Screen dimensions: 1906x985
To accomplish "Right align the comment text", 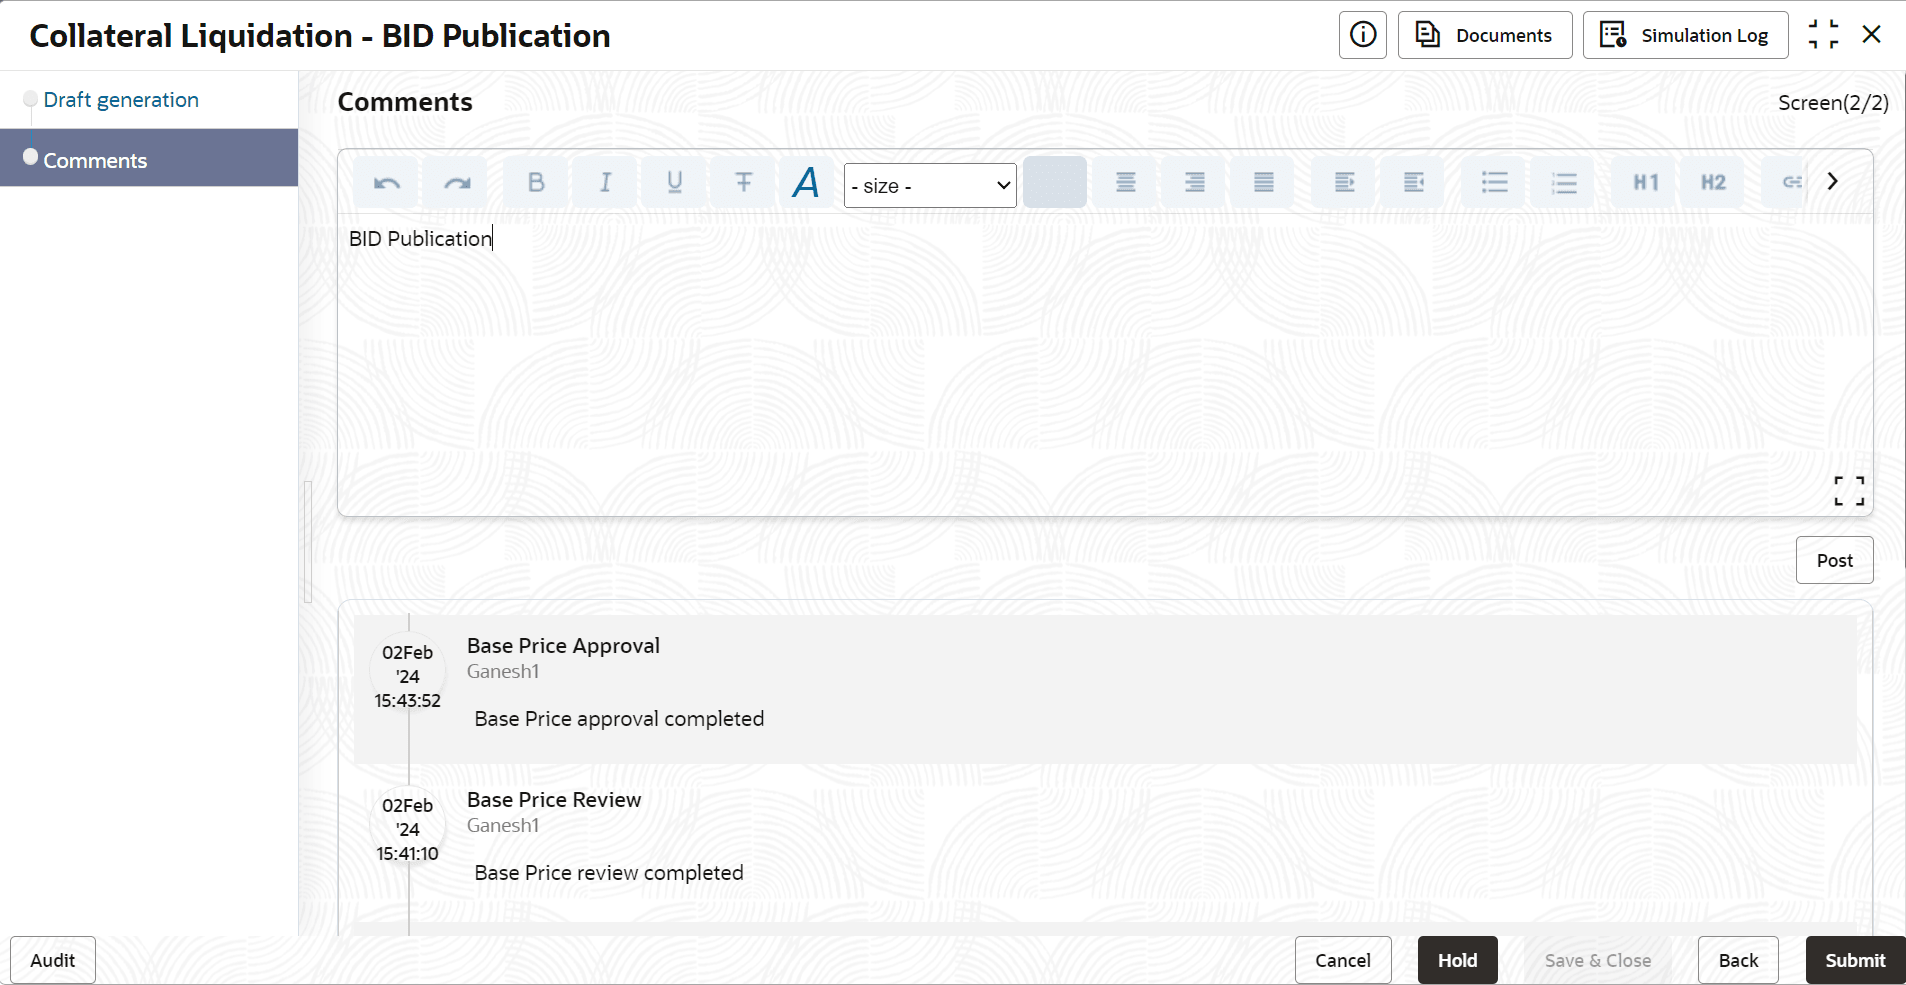I will click(x=1195, y=182).
